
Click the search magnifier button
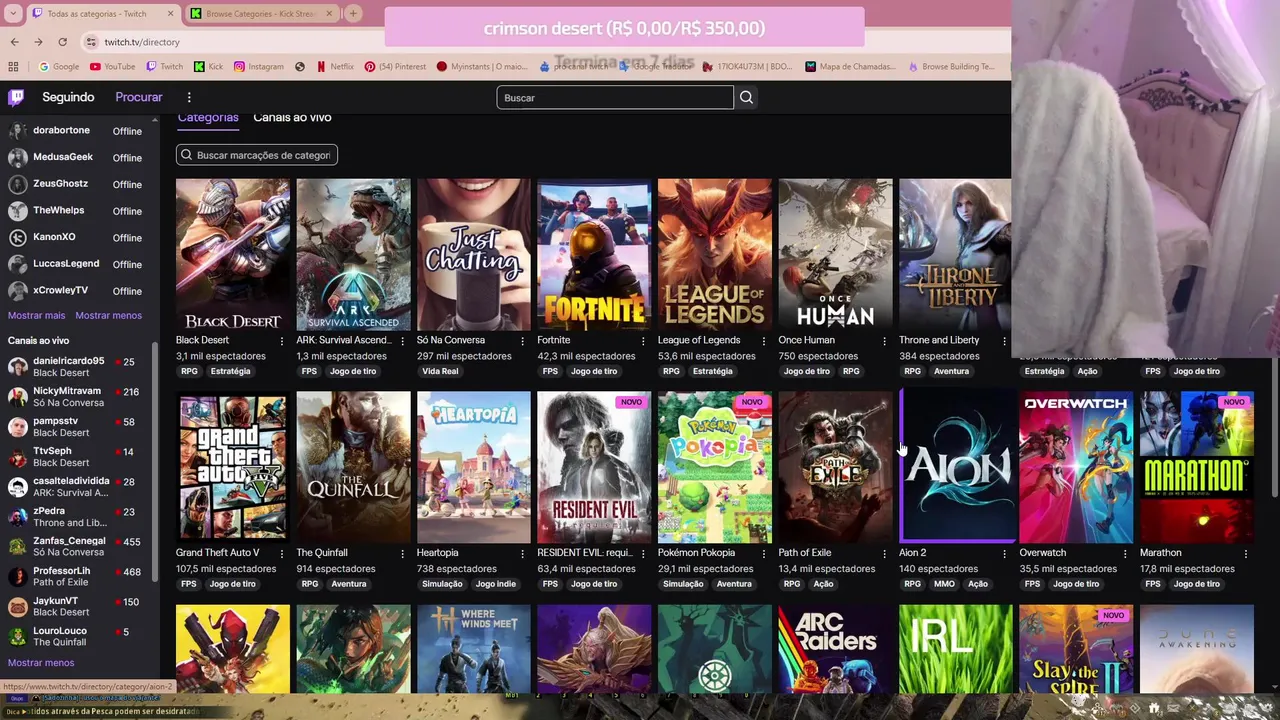pyautogui.click(x=746, y=97)
